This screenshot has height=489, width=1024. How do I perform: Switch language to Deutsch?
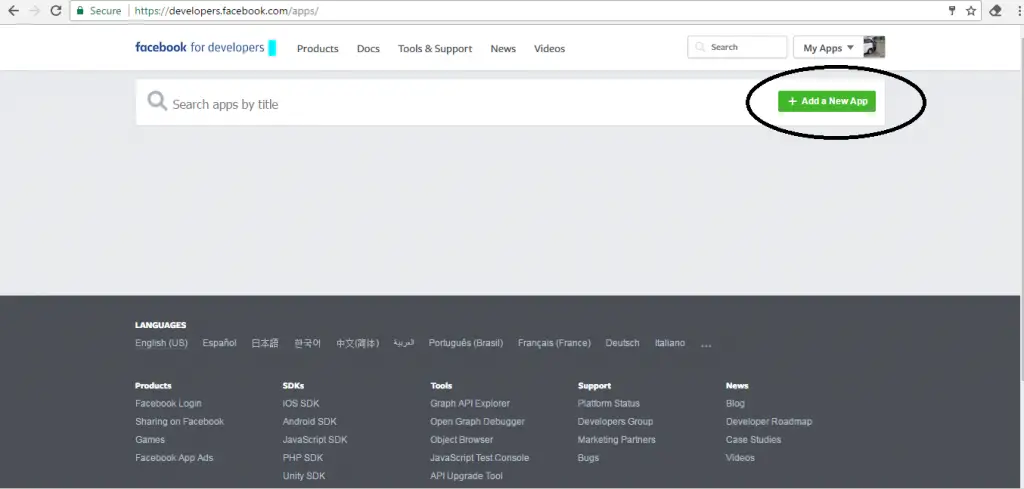(622, 343)
